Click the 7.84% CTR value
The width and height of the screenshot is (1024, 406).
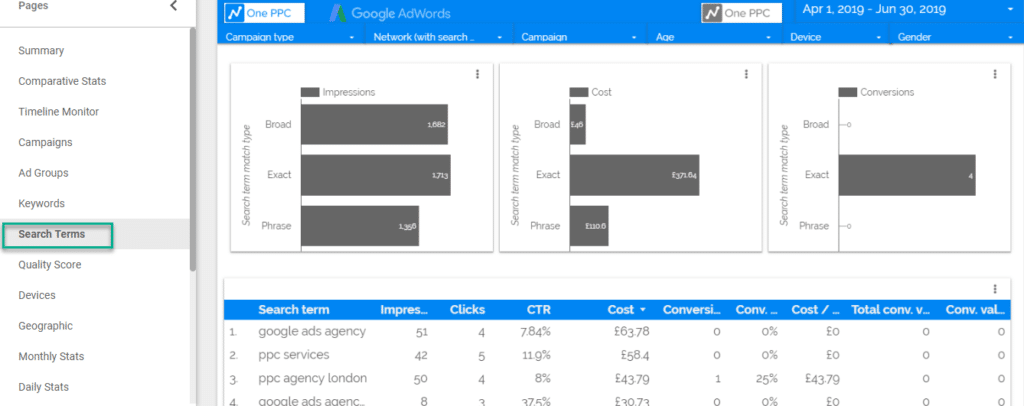[x=536, y=332]
